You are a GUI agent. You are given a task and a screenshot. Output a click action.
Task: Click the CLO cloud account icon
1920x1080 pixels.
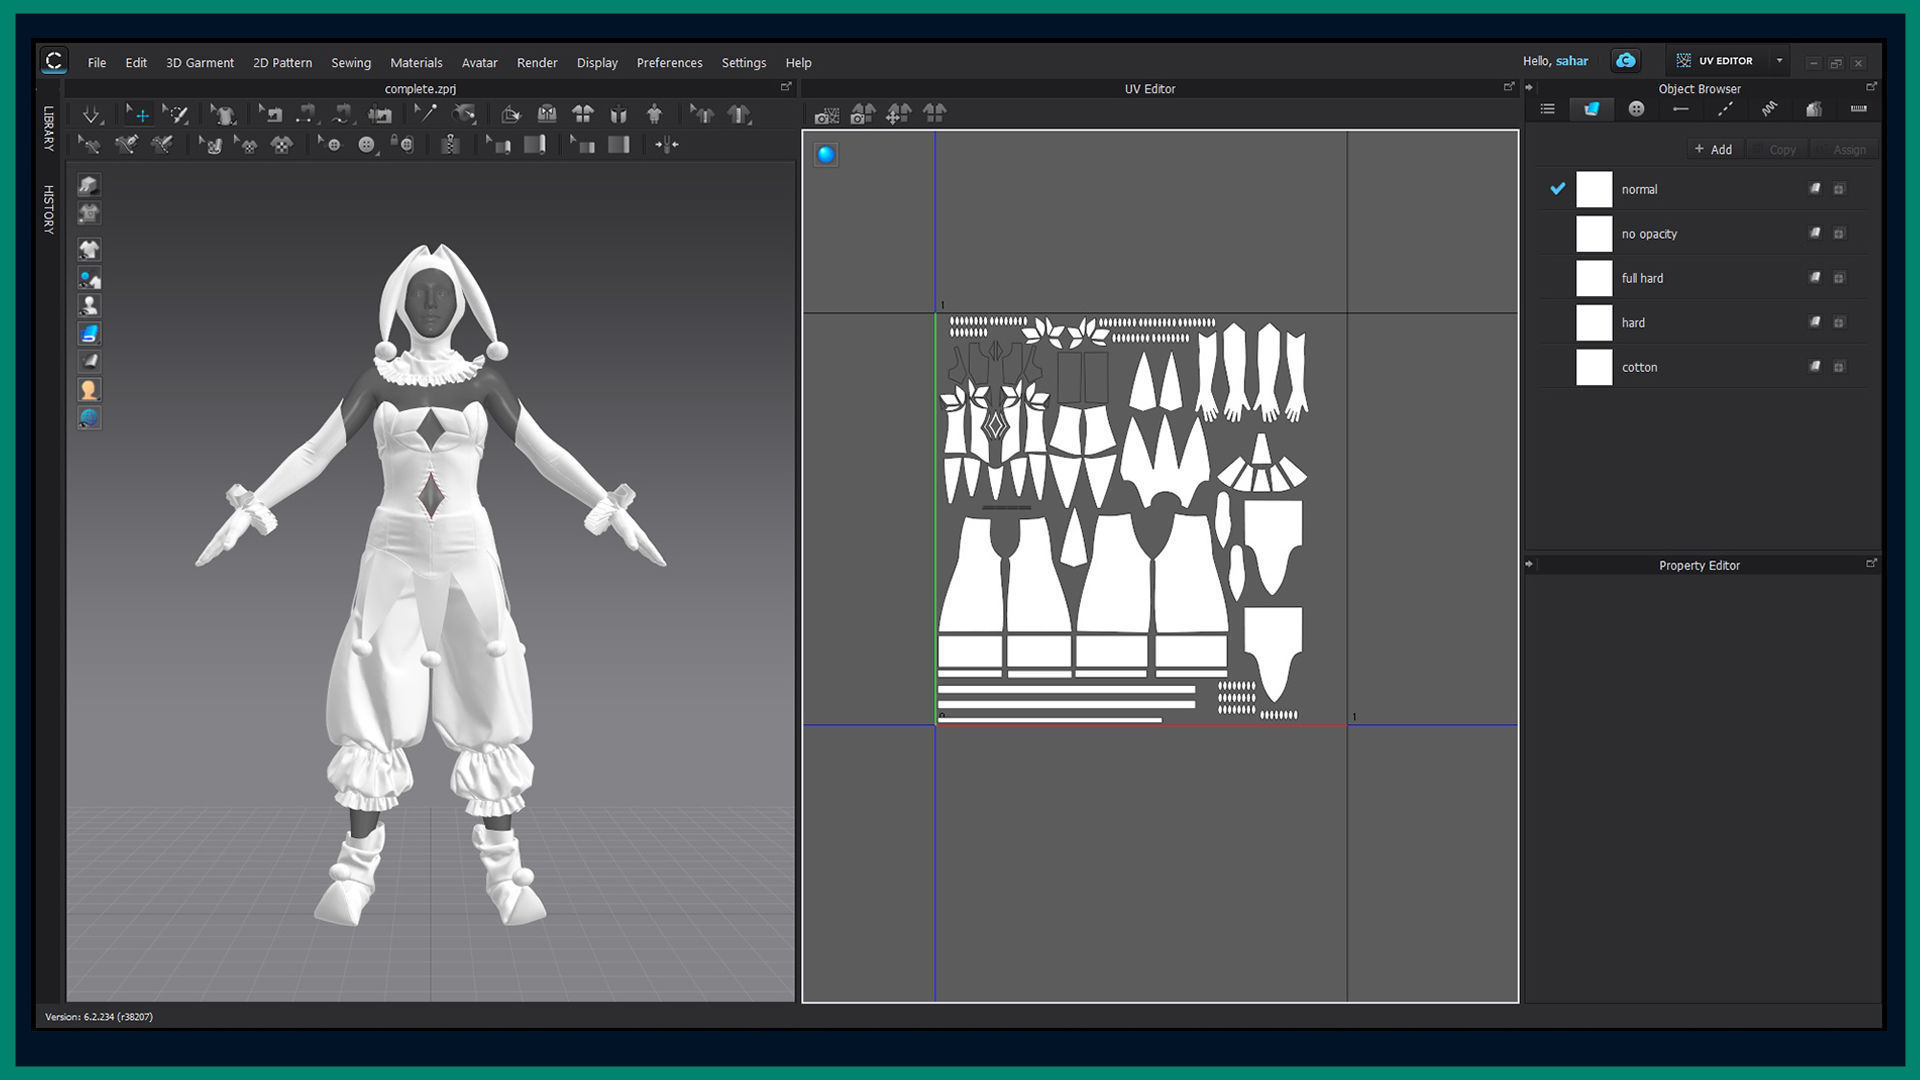pyautogui.click(x=1626, y=61)
